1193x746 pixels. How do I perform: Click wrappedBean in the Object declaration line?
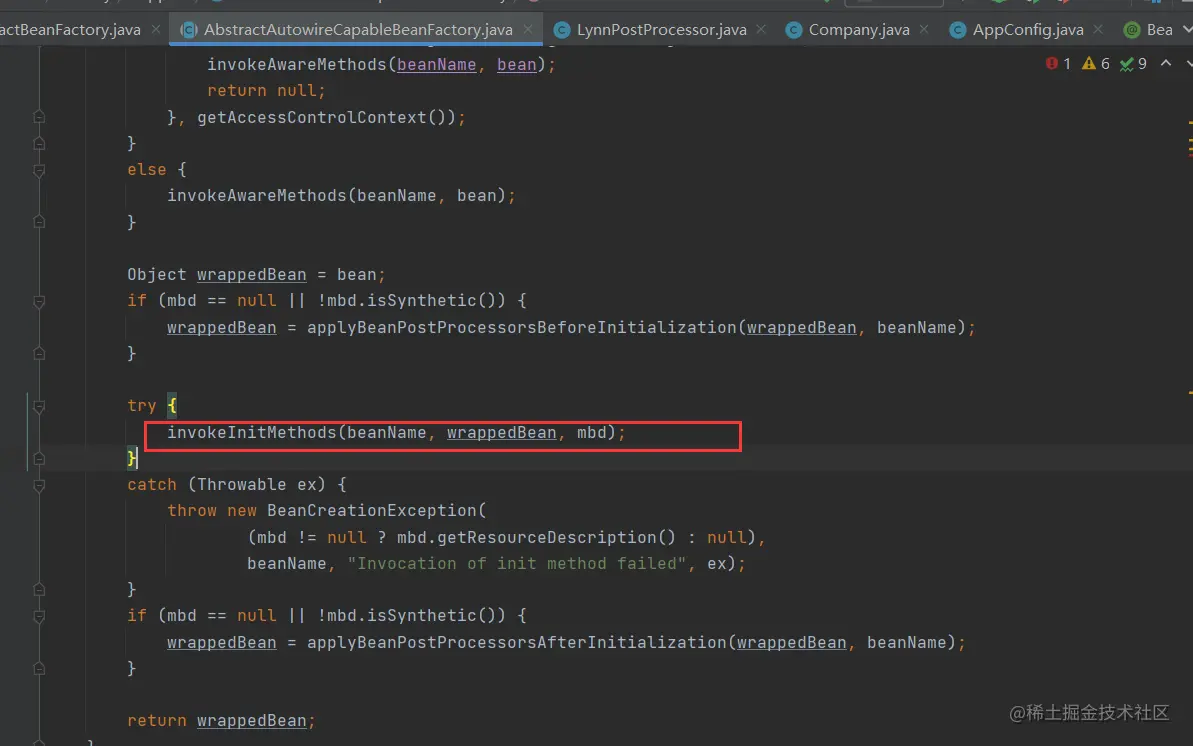coord(252,275)
